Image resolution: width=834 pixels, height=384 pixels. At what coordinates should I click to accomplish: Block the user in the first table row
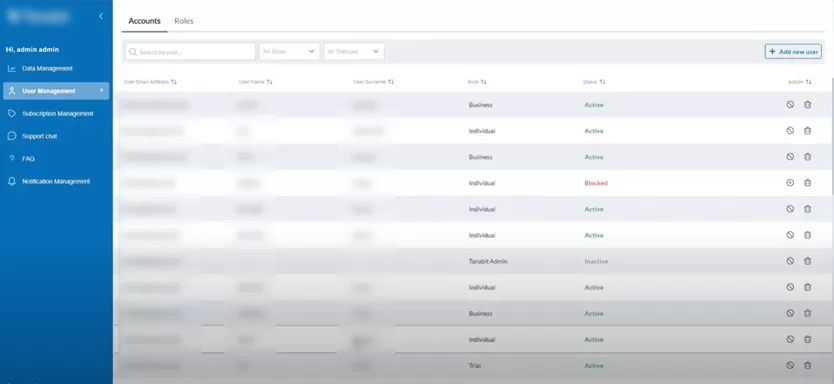point(790,105)
